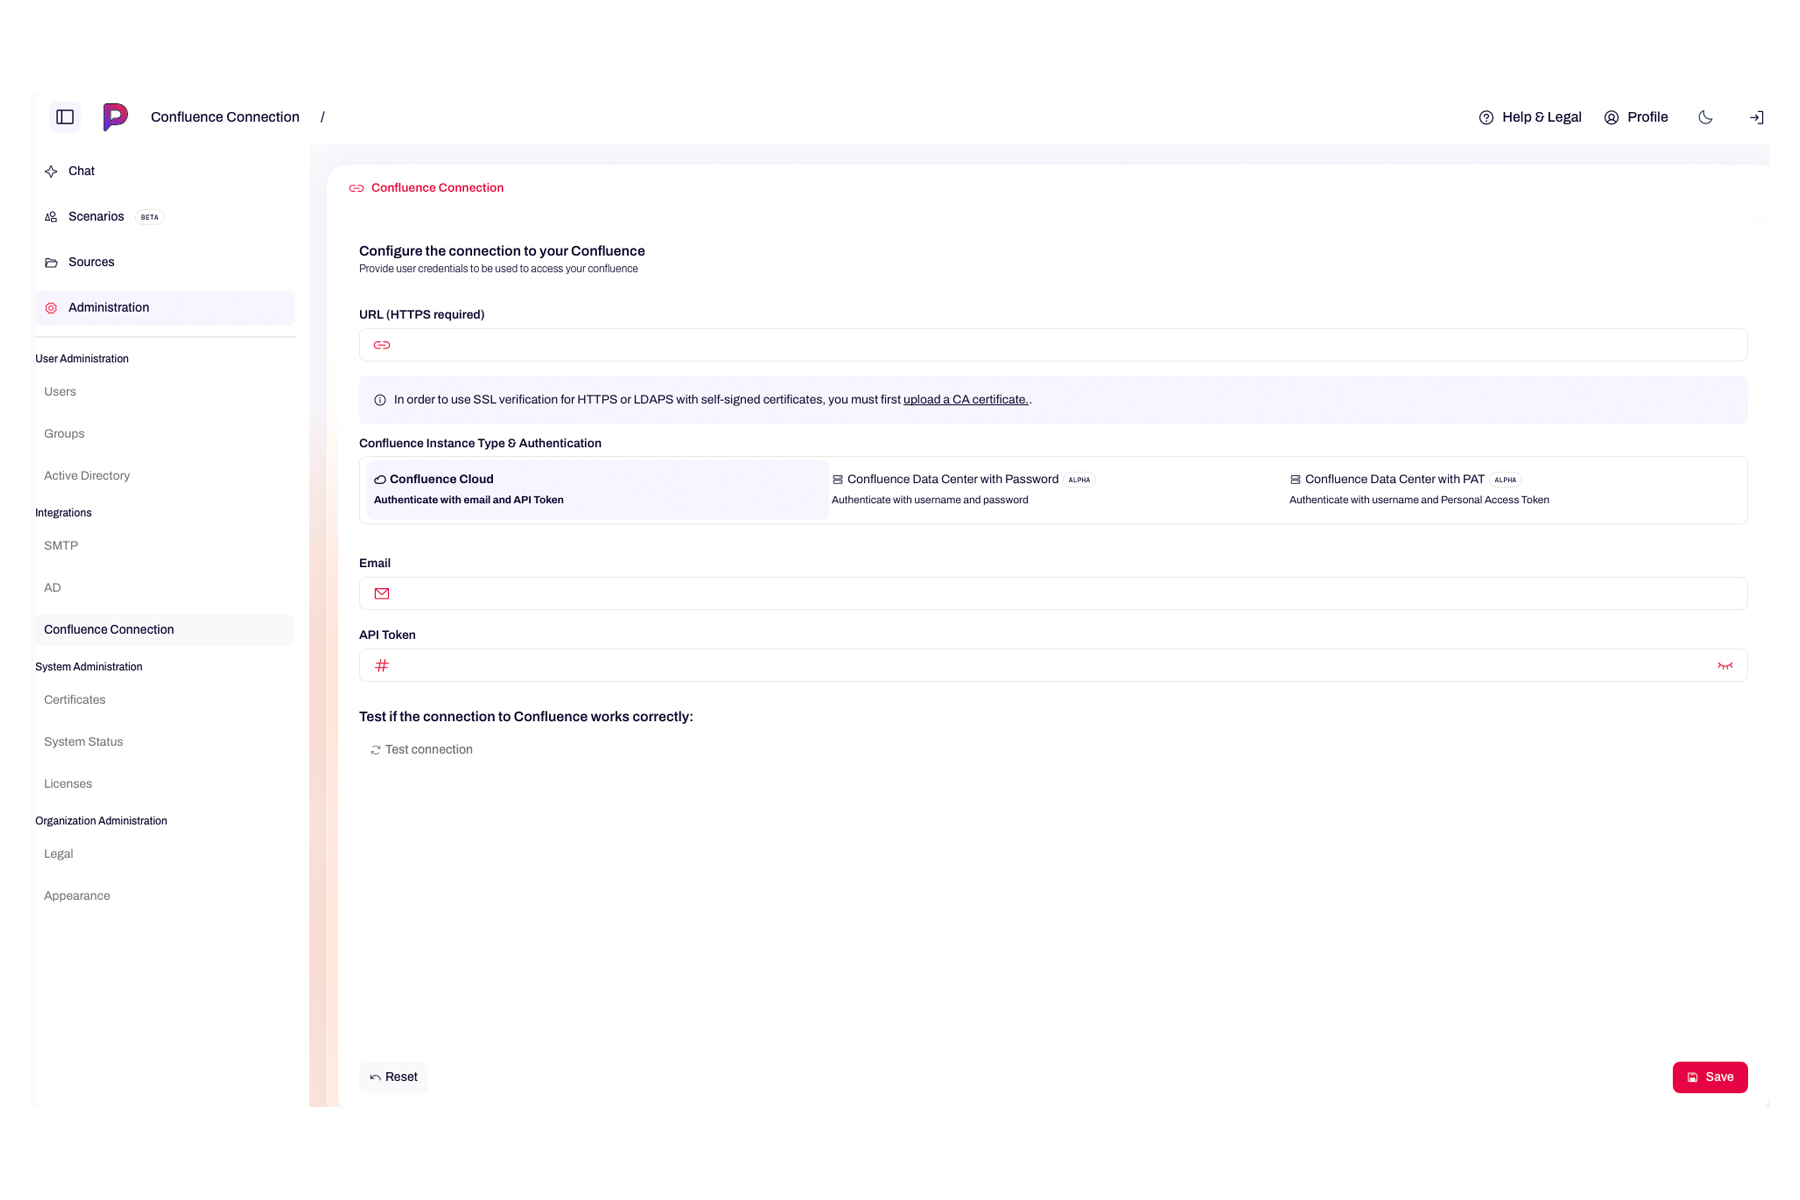Viewport: 1800px width, 1200px height.
Task: Click the red Save button
Action: 1709,1077
